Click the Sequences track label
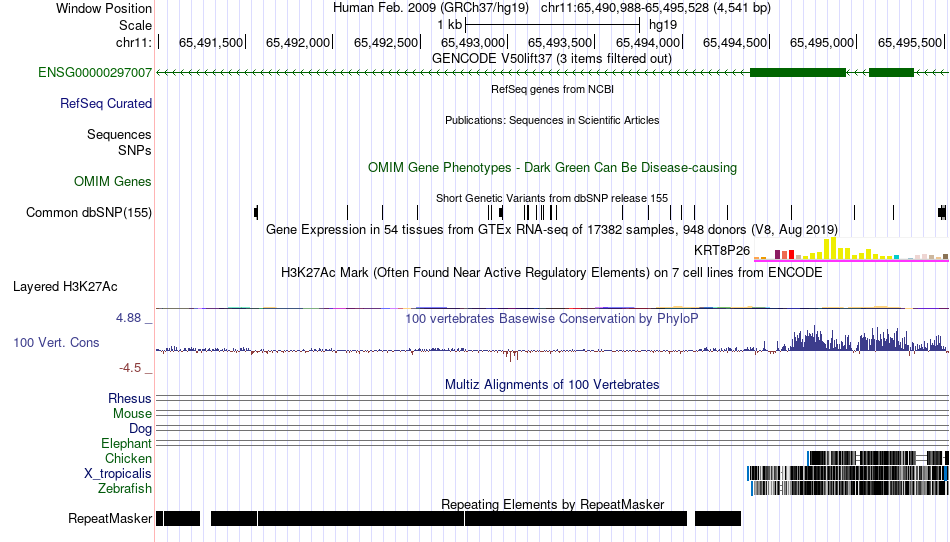 [x=119, y=134]
